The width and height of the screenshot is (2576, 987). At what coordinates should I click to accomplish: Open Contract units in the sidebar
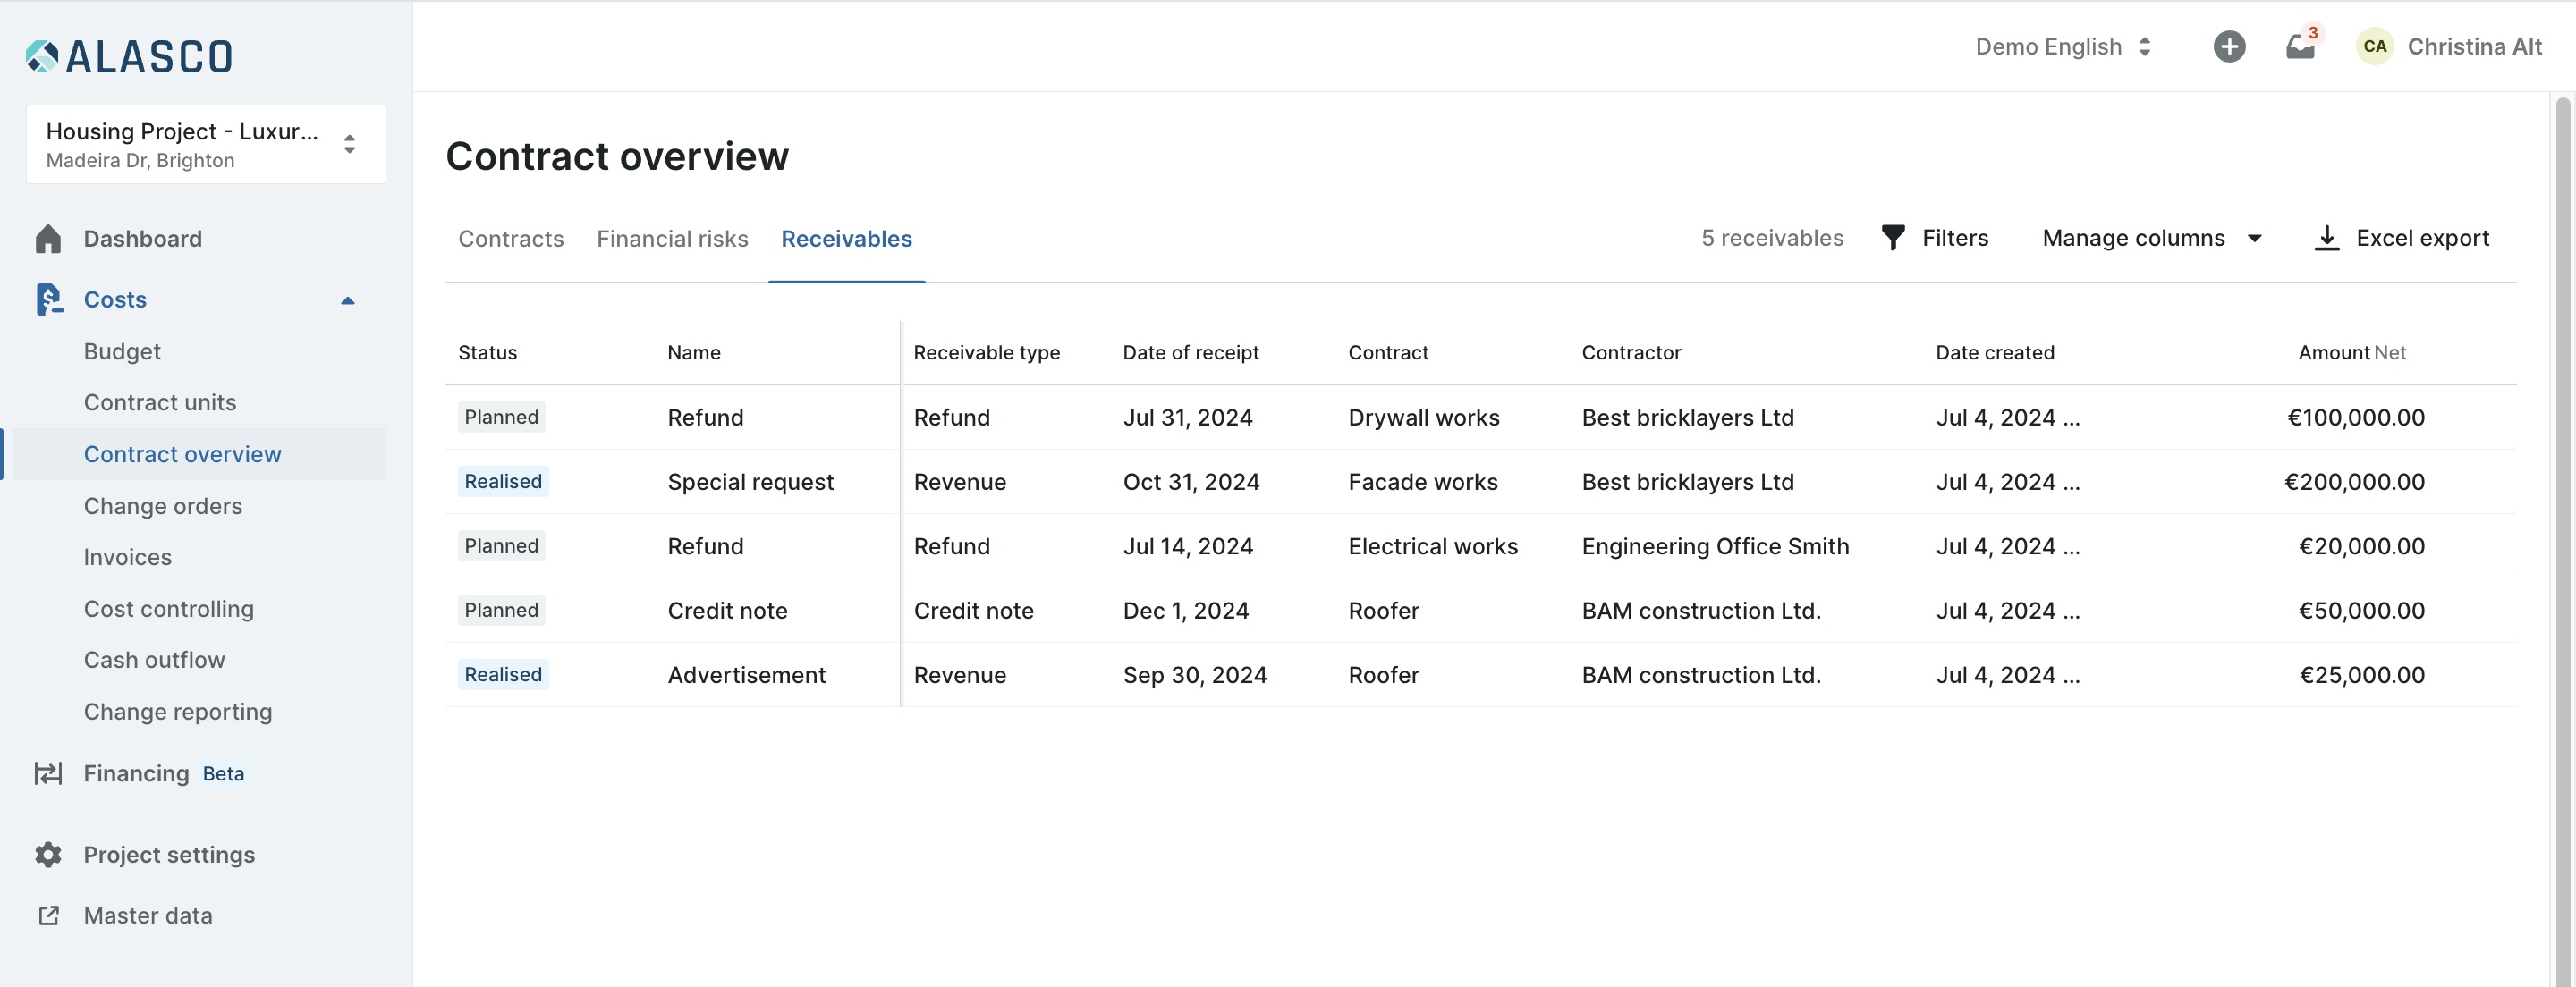[x=160, y=402]
